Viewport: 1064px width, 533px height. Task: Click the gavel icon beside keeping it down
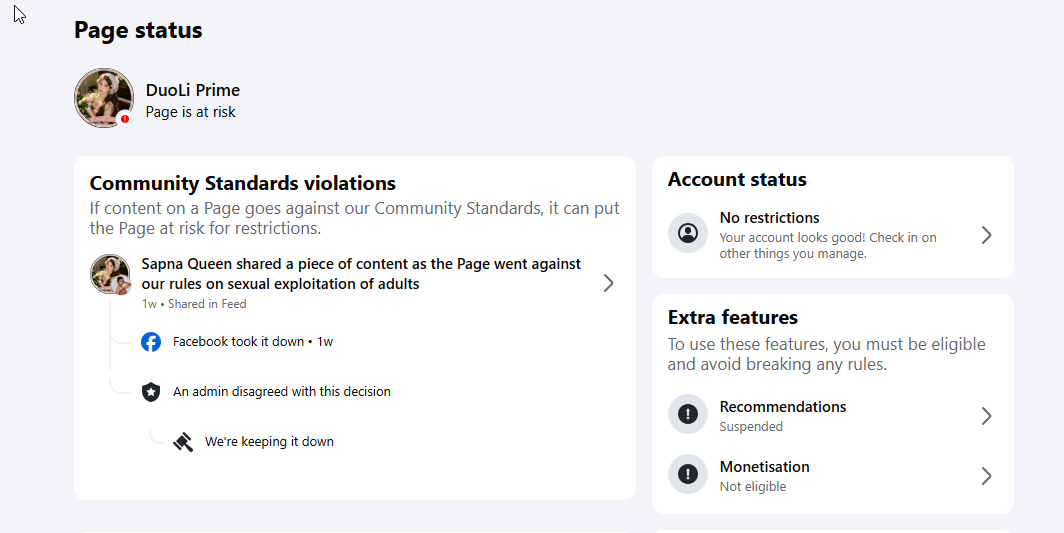183,442
